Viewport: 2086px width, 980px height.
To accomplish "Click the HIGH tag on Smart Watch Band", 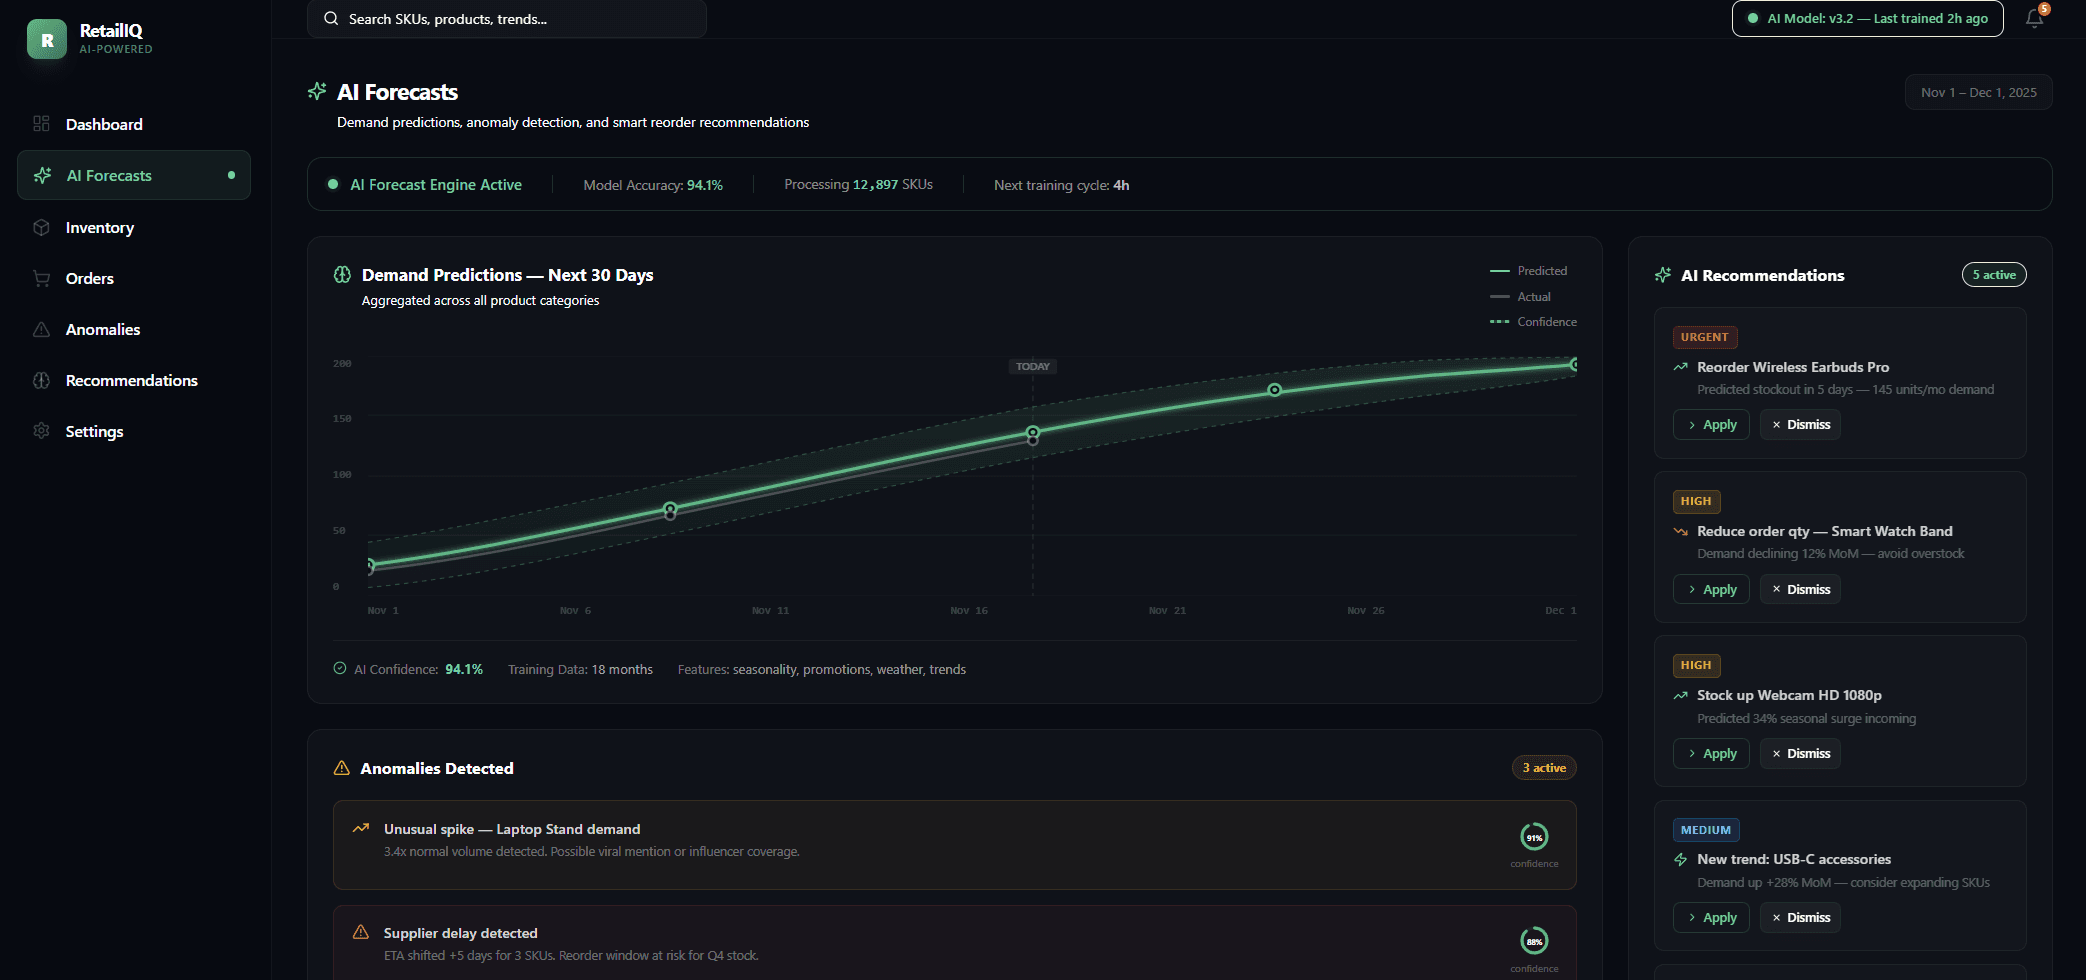I will tap(1696, 501).
